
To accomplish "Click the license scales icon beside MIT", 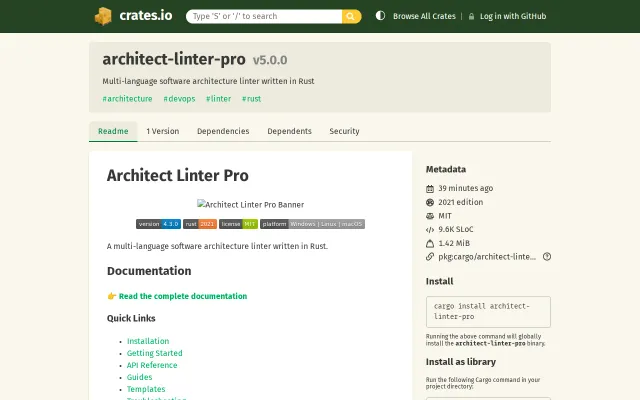I will pos(430,216).
